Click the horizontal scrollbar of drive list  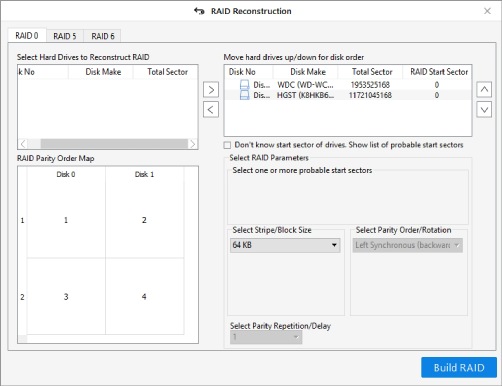[114, 144]
